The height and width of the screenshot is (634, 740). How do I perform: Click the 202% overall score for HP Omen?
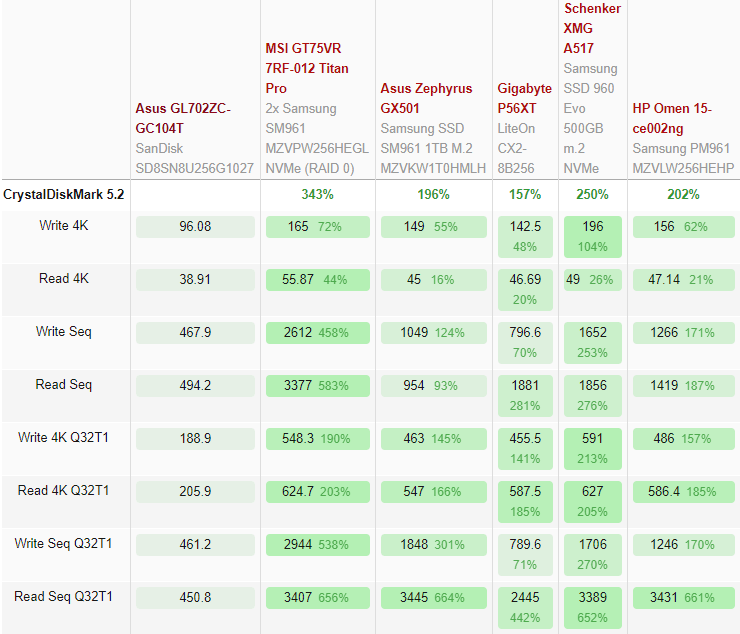tap(683, 194)
